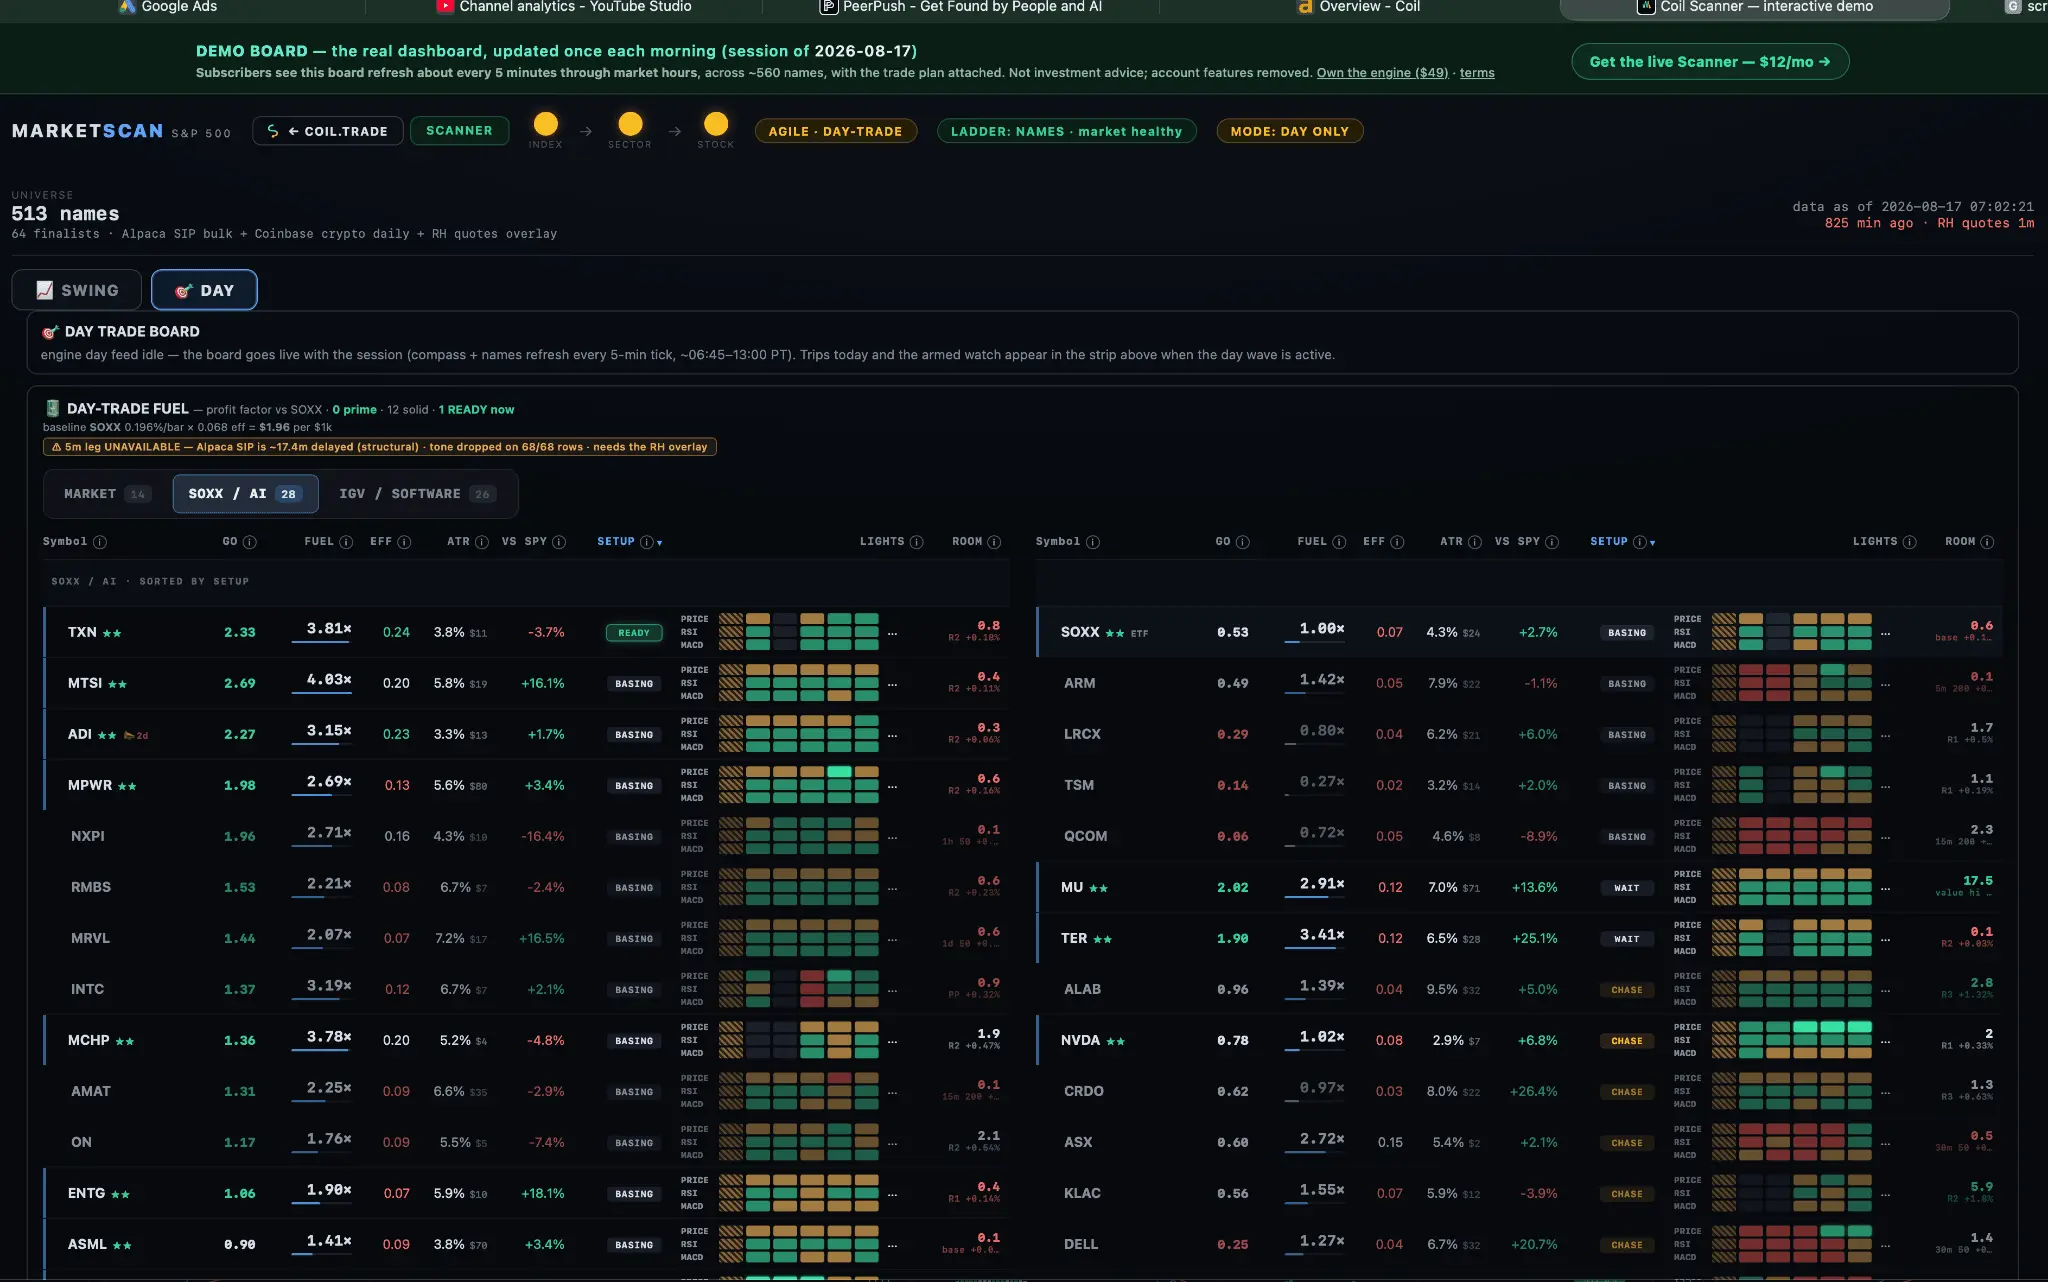Image resolution: width=2048 pixels, height=1282 pixels.
Task: Show FUEL column info in the TXN table
Action: [x=346, y=542]
